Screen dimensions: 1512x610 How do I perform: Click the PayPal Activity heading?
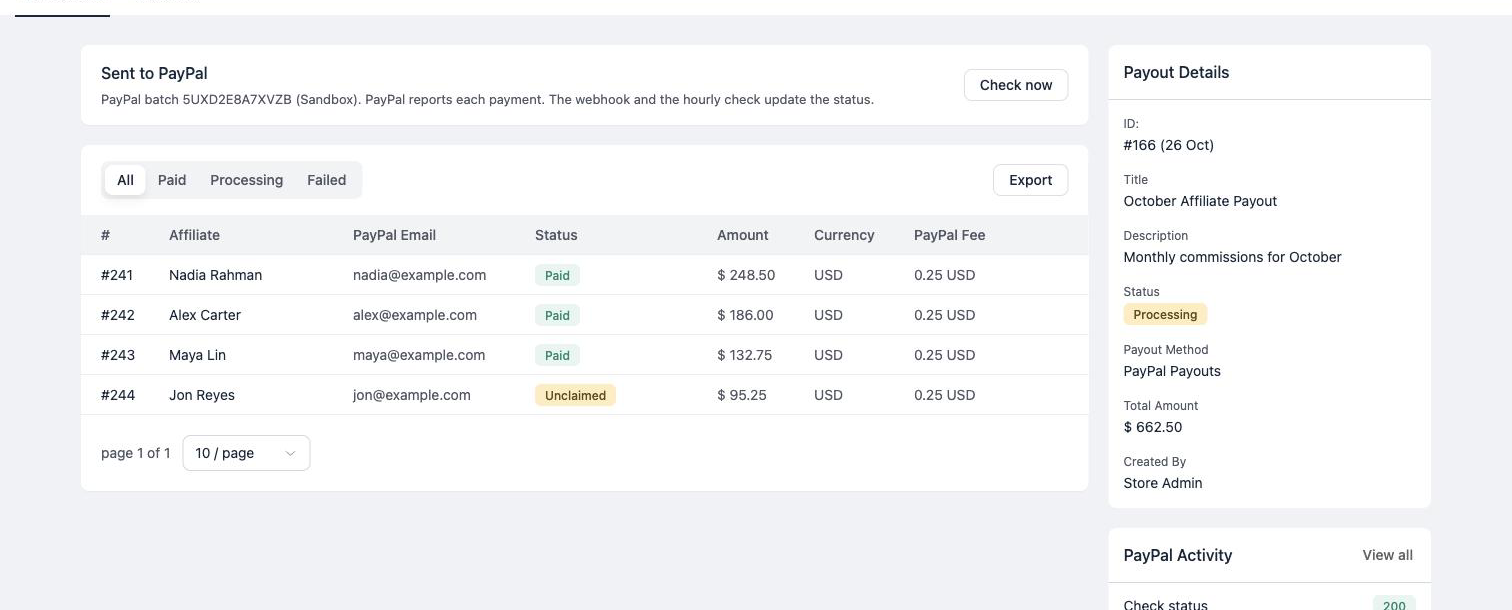[x=1177, y=555]
